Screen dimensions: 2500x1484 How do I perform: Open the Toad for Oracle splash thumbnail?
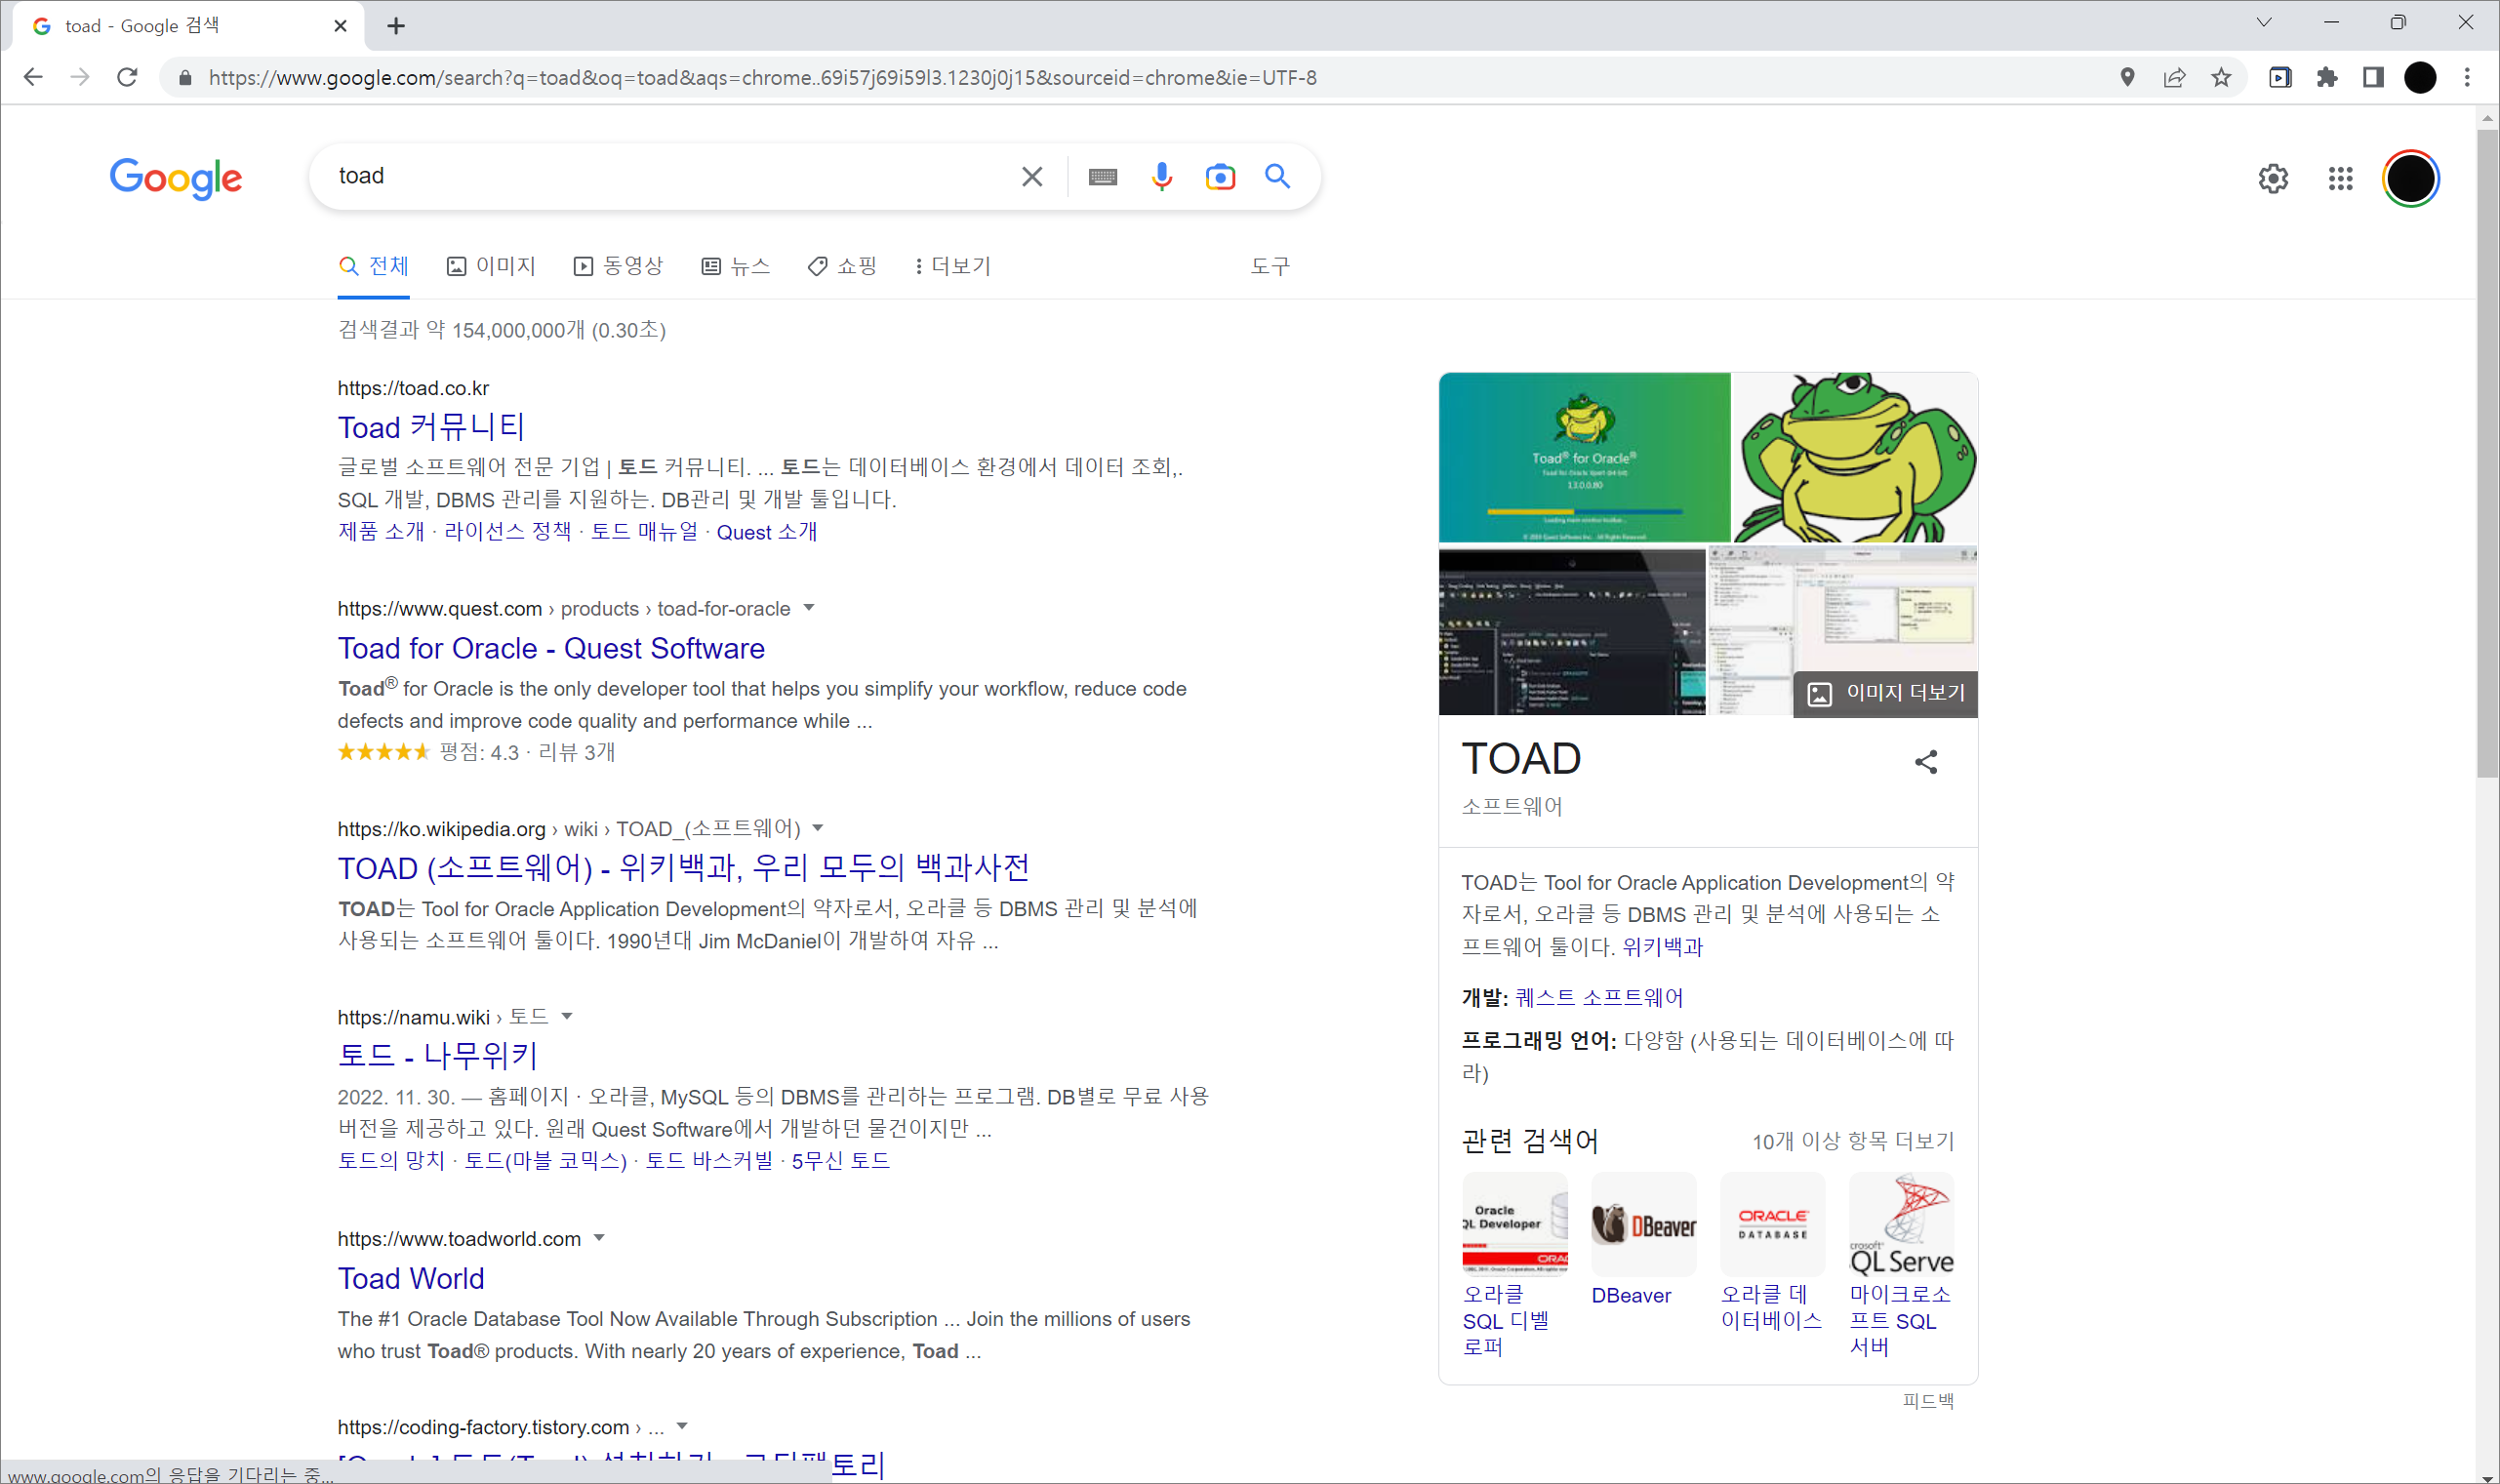click(1584, 457)
